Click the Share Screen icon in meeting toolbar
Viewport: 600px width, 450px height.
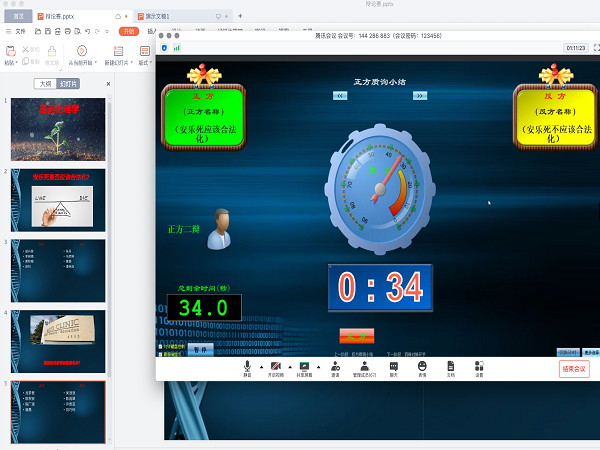tap(304, 368)
